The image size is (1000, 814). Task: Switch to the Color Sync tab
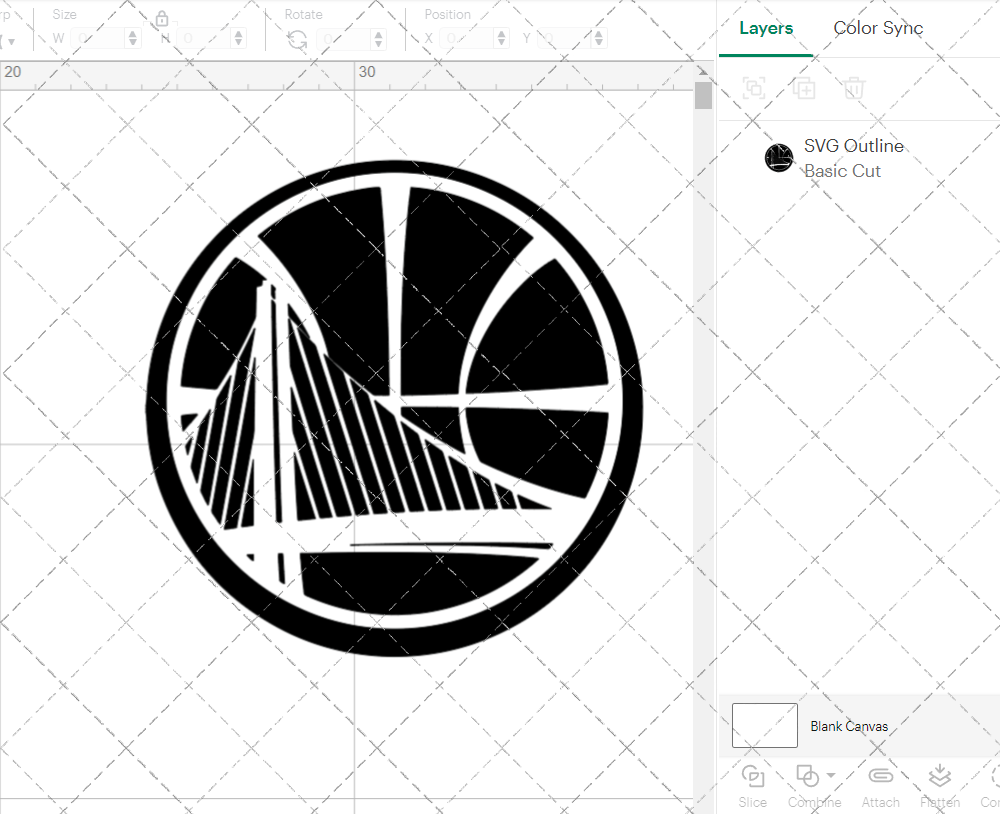click(x=878, y=28)
